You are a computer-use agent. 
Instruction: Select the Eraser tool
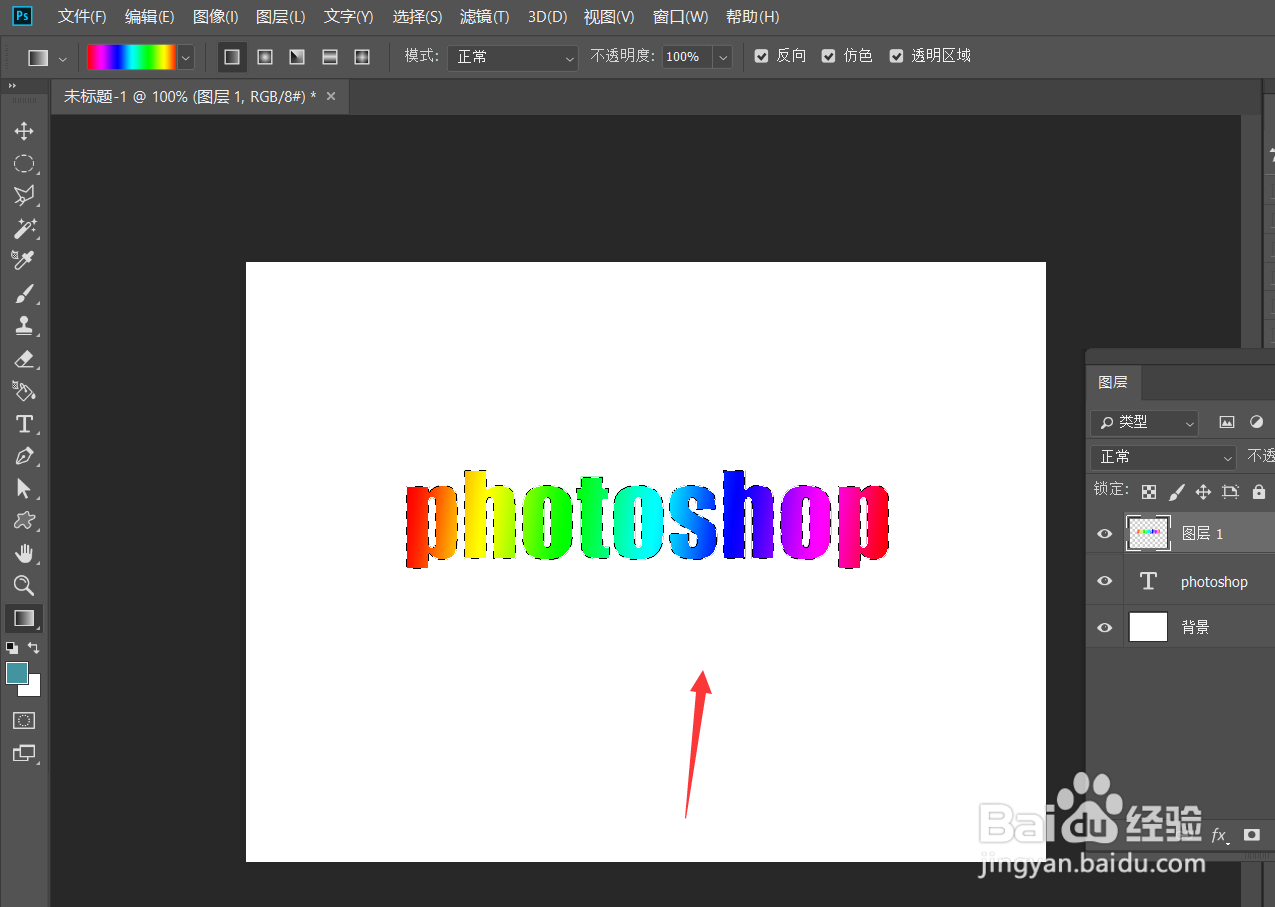coord(24,358)
